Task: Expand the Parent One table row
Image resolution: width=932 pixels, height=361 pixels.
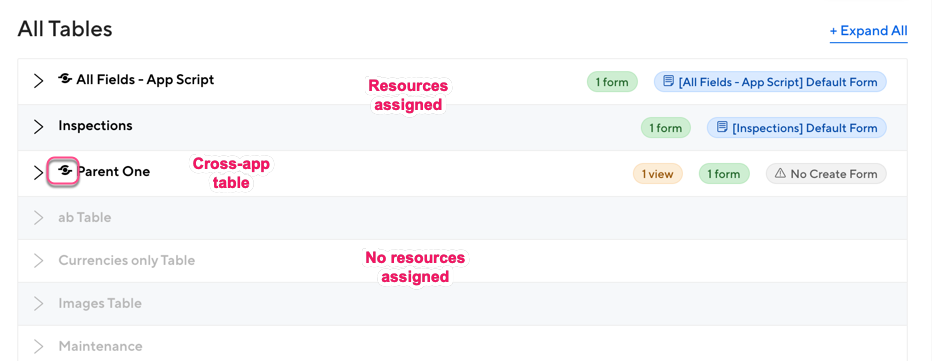Action: [x=39, y=172]
